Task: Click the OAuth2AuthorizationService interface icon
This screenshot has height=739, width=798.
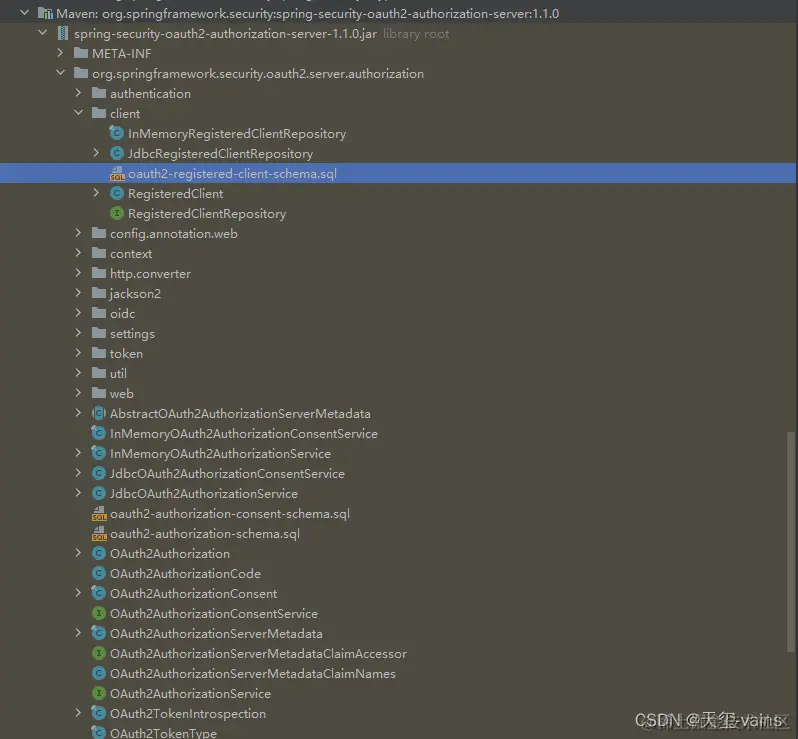Action: [99, 693]
